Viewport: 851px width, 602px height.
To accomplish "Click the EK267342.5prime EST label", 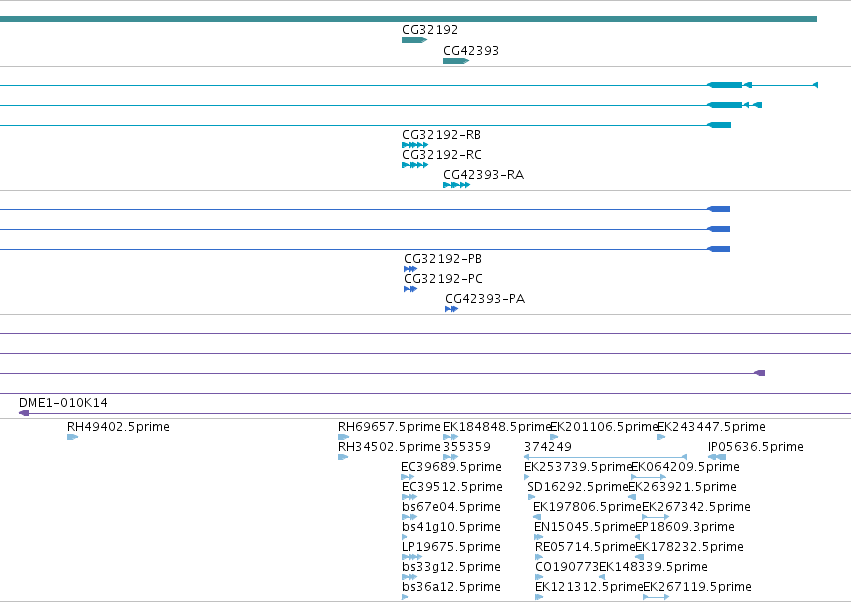I will click(696, 507).
